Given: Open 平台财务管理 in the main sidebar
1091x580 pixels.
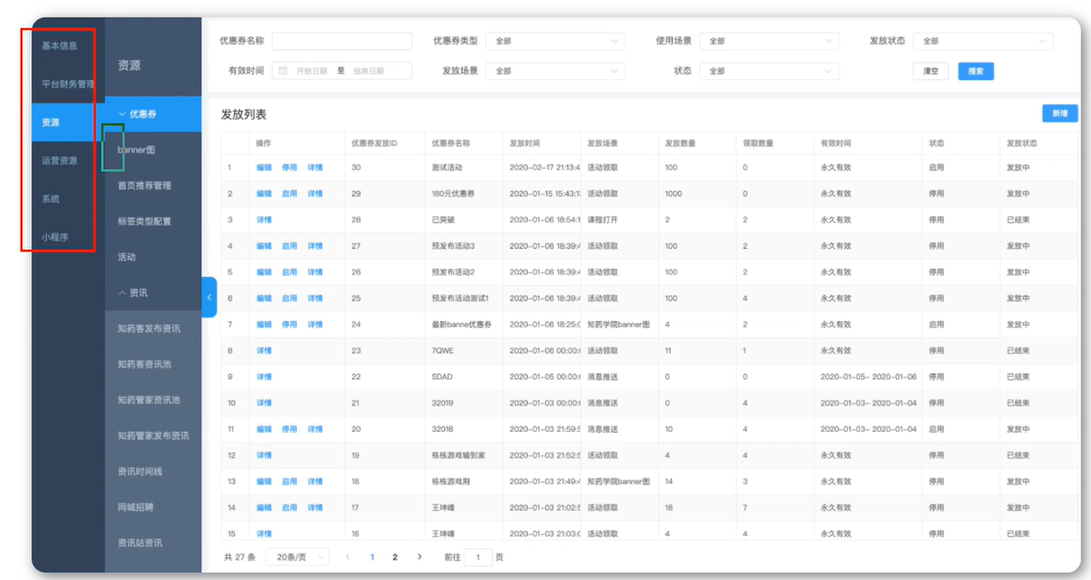Looking at the screenshot, I should 67,84.
